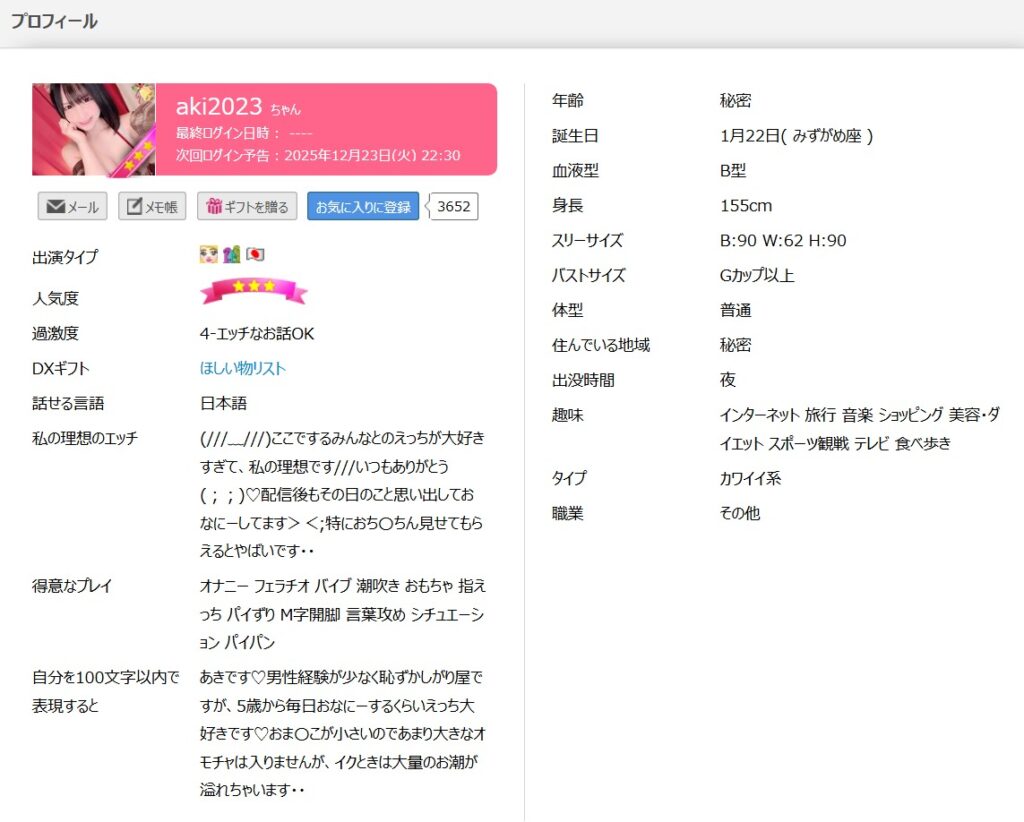
Task: Click the カワイイ系 type value
Action: [x=750, y=478]
